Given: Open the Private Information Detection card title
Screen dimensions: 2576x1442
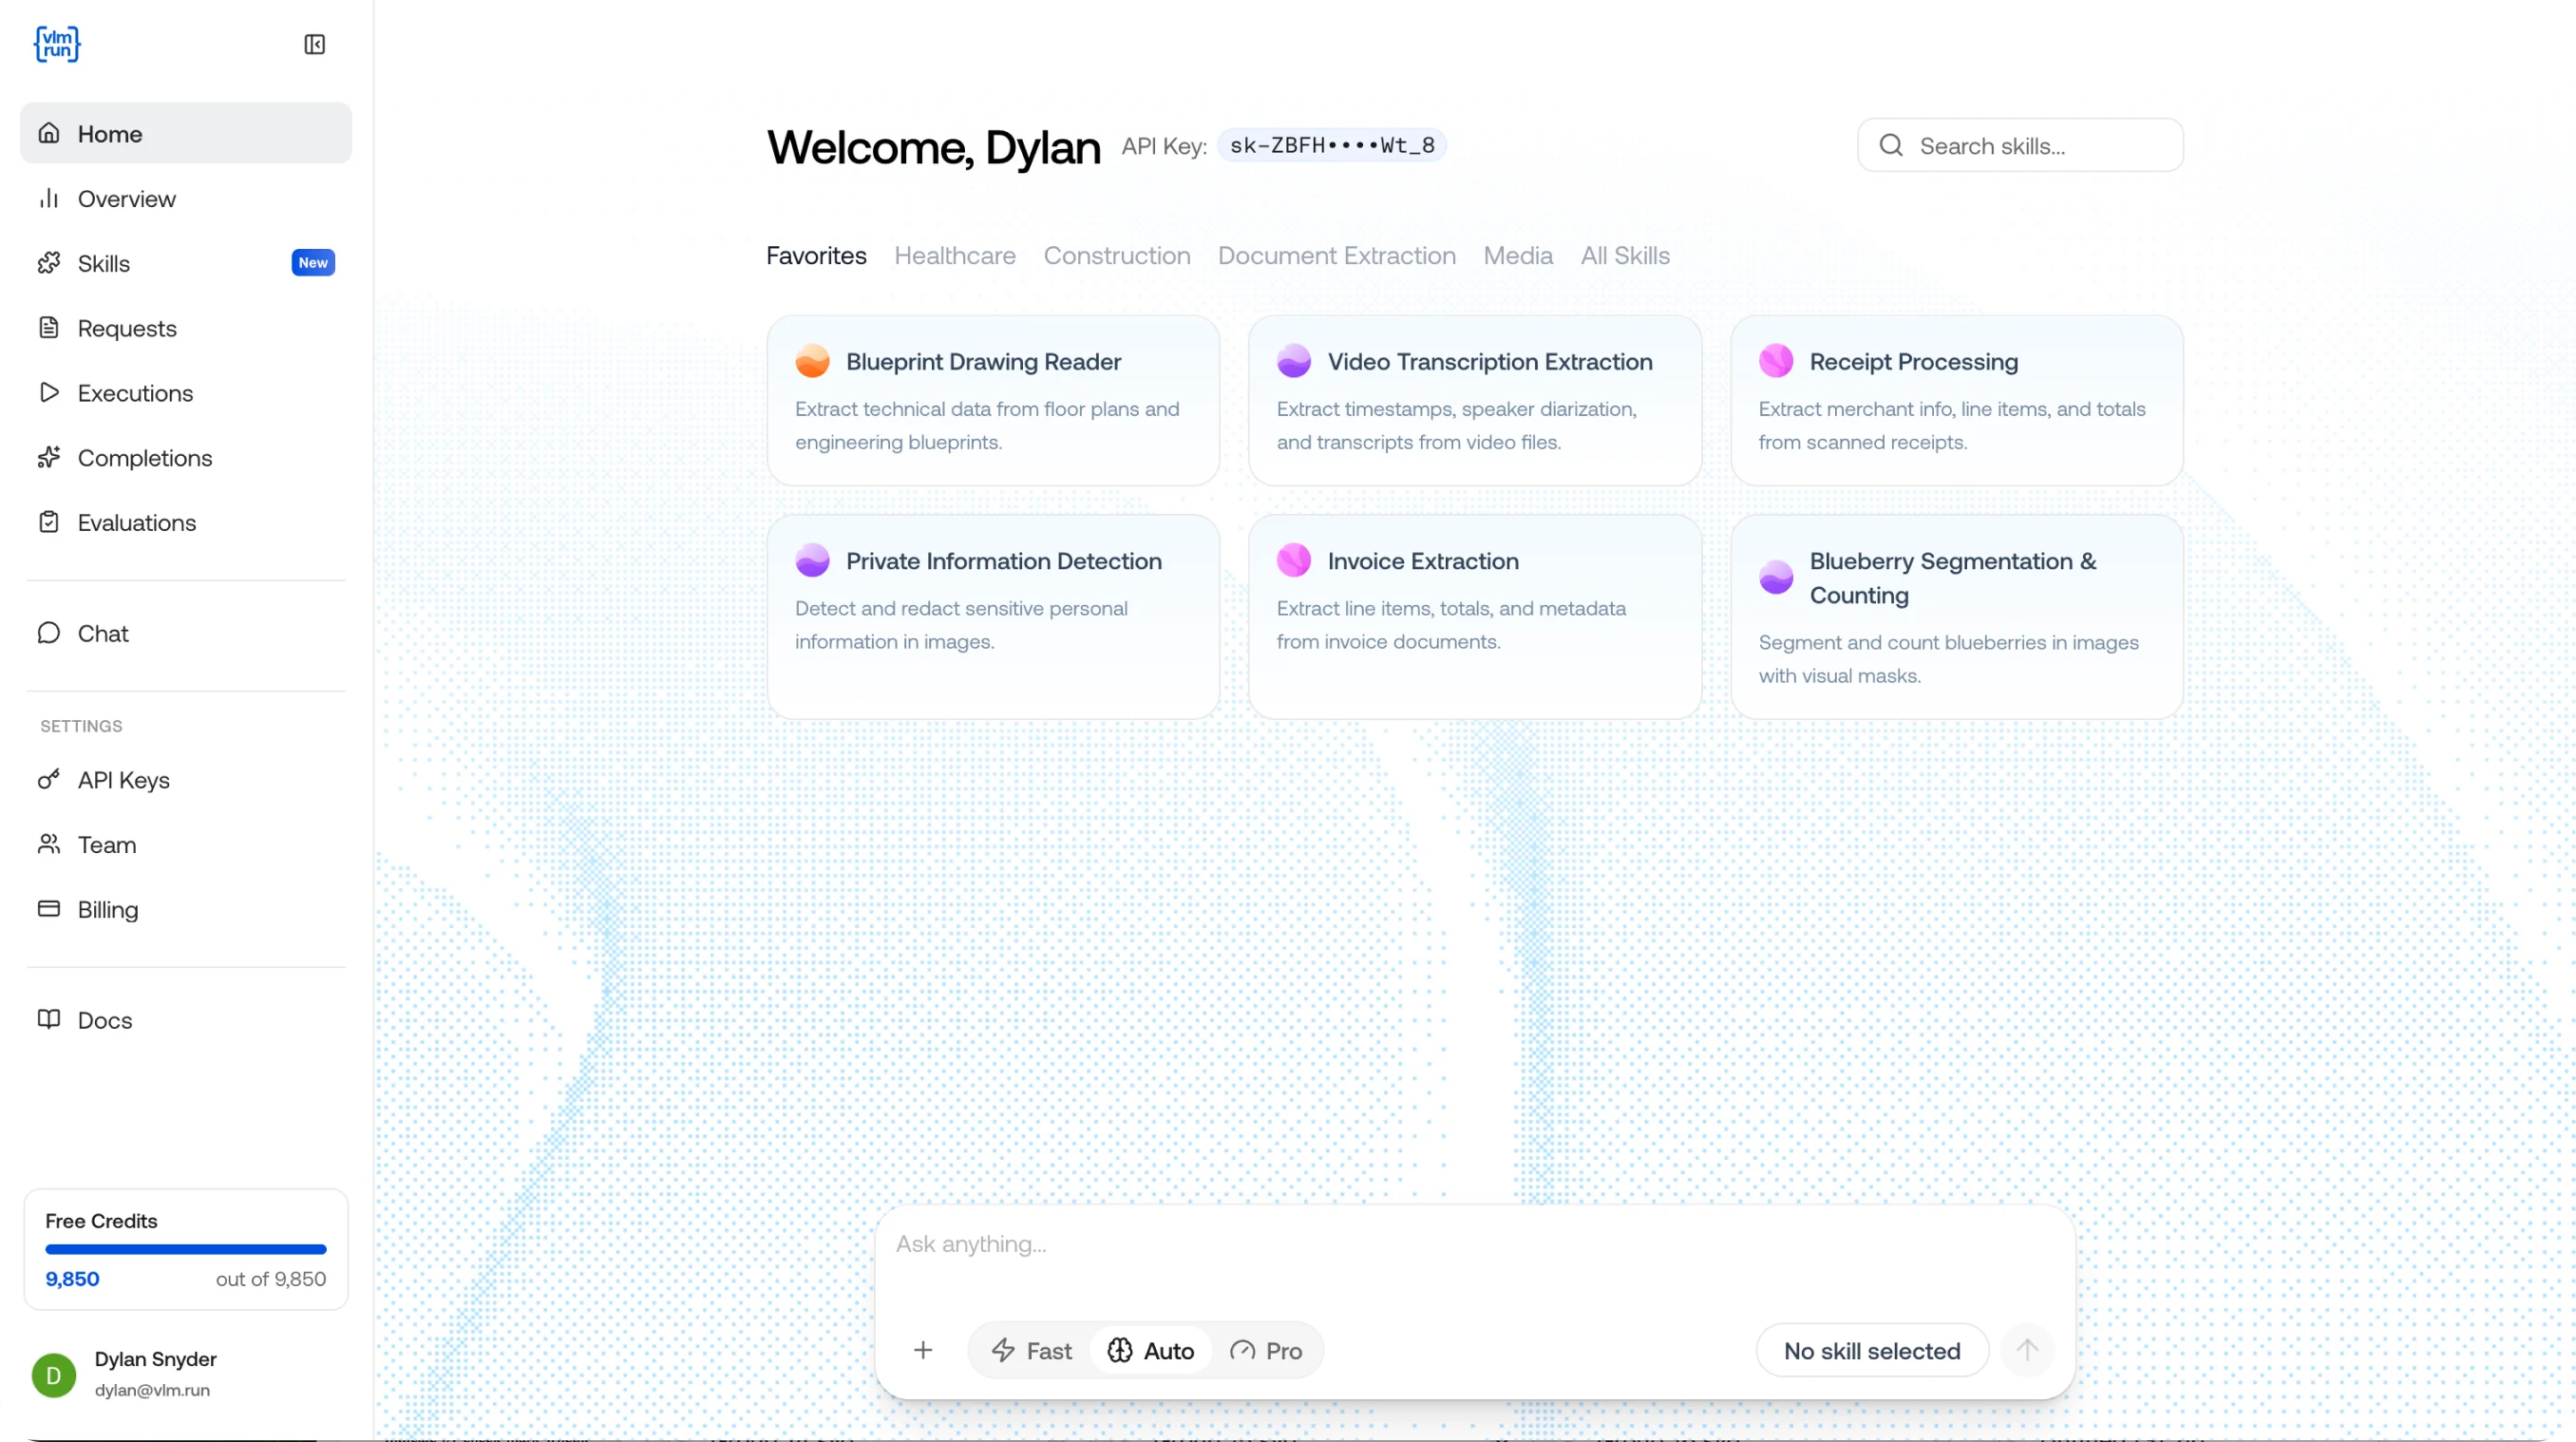Looking at the screenshot, I should coord(1003,560).
